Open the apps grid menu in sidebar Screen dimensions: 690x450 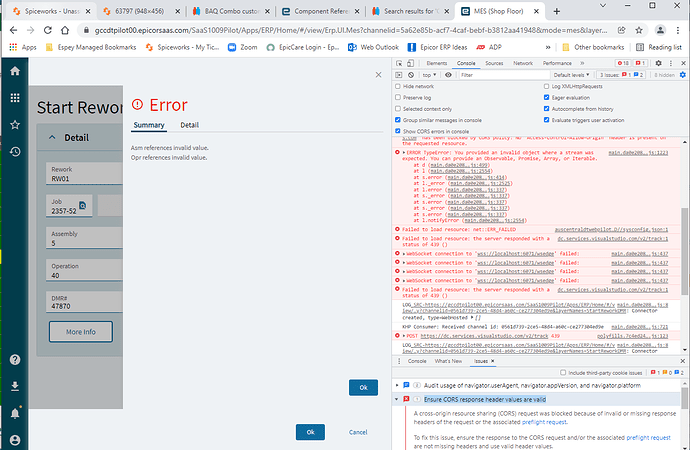[15, 98]
